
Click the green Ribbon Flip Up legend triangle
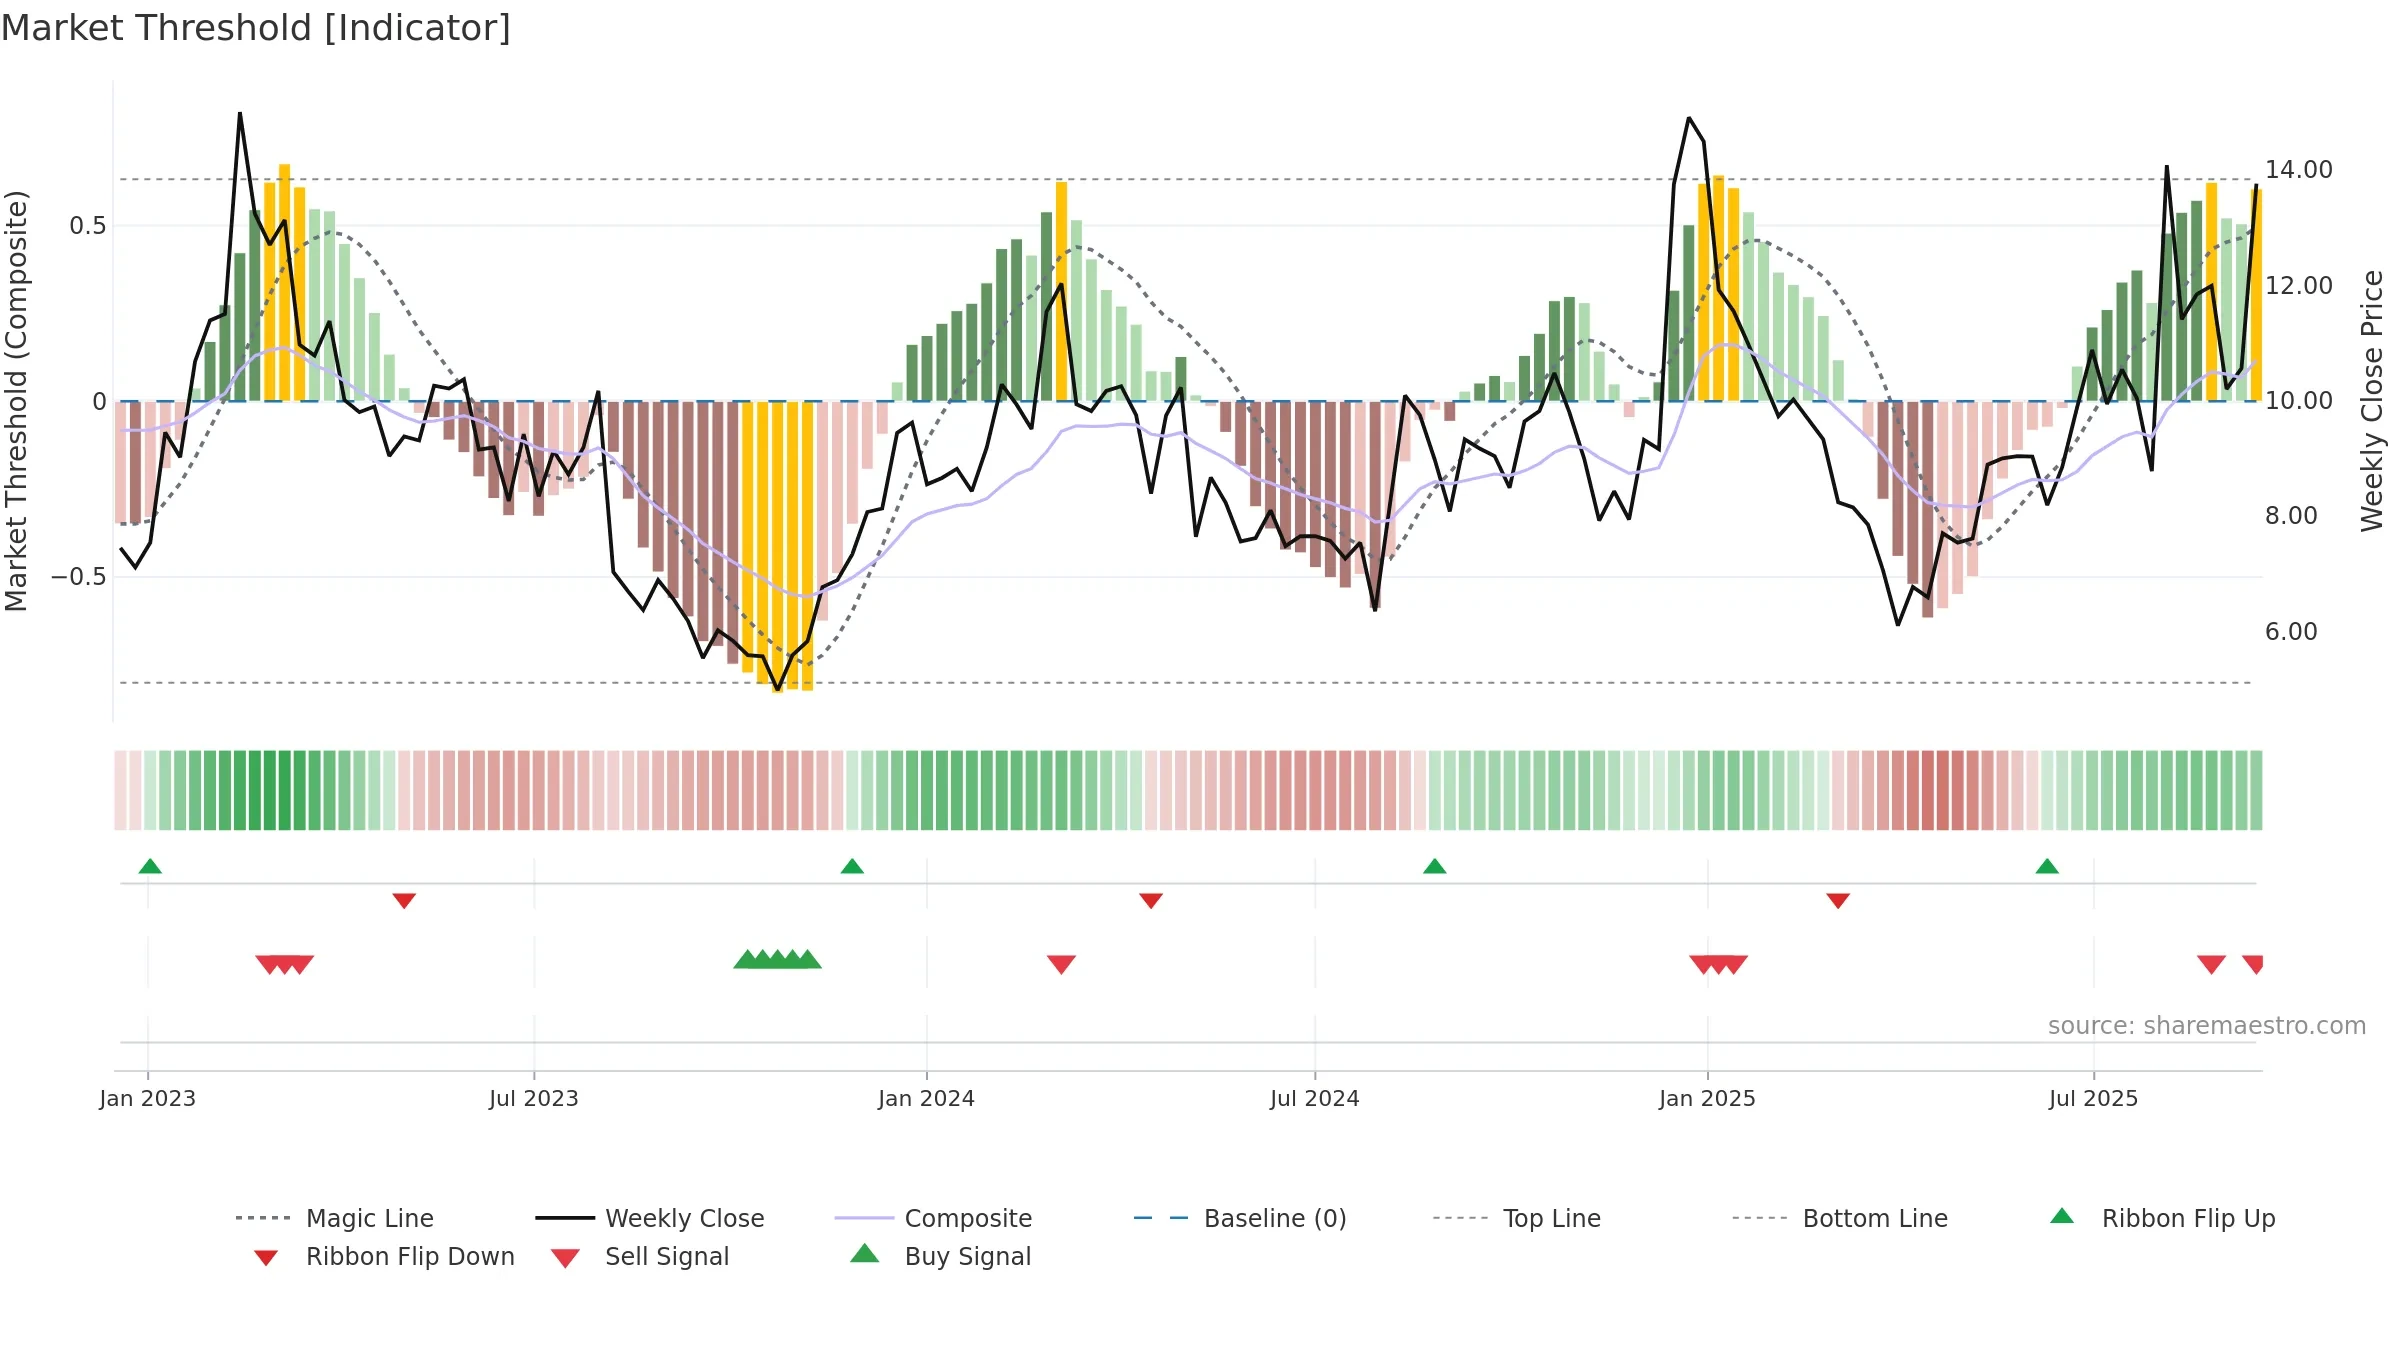pos(2062,1216)
